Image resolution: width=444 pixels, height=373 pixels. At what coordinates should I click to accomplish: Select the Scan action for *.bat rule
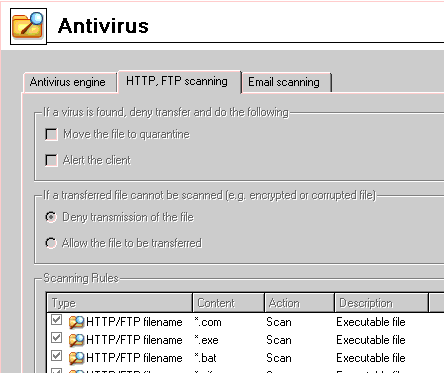pos(279,358)
